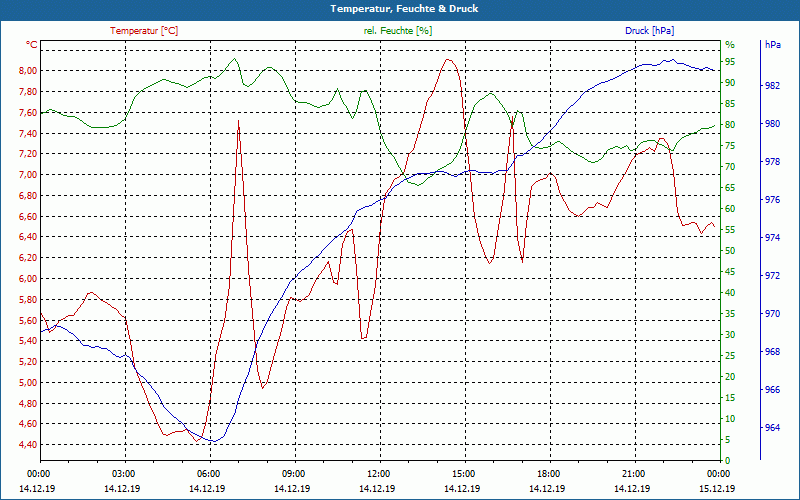The width and height of the screenshot is (800, 500).
Task: Click the 7,00 temperature axis value
Action: [29, 174]
